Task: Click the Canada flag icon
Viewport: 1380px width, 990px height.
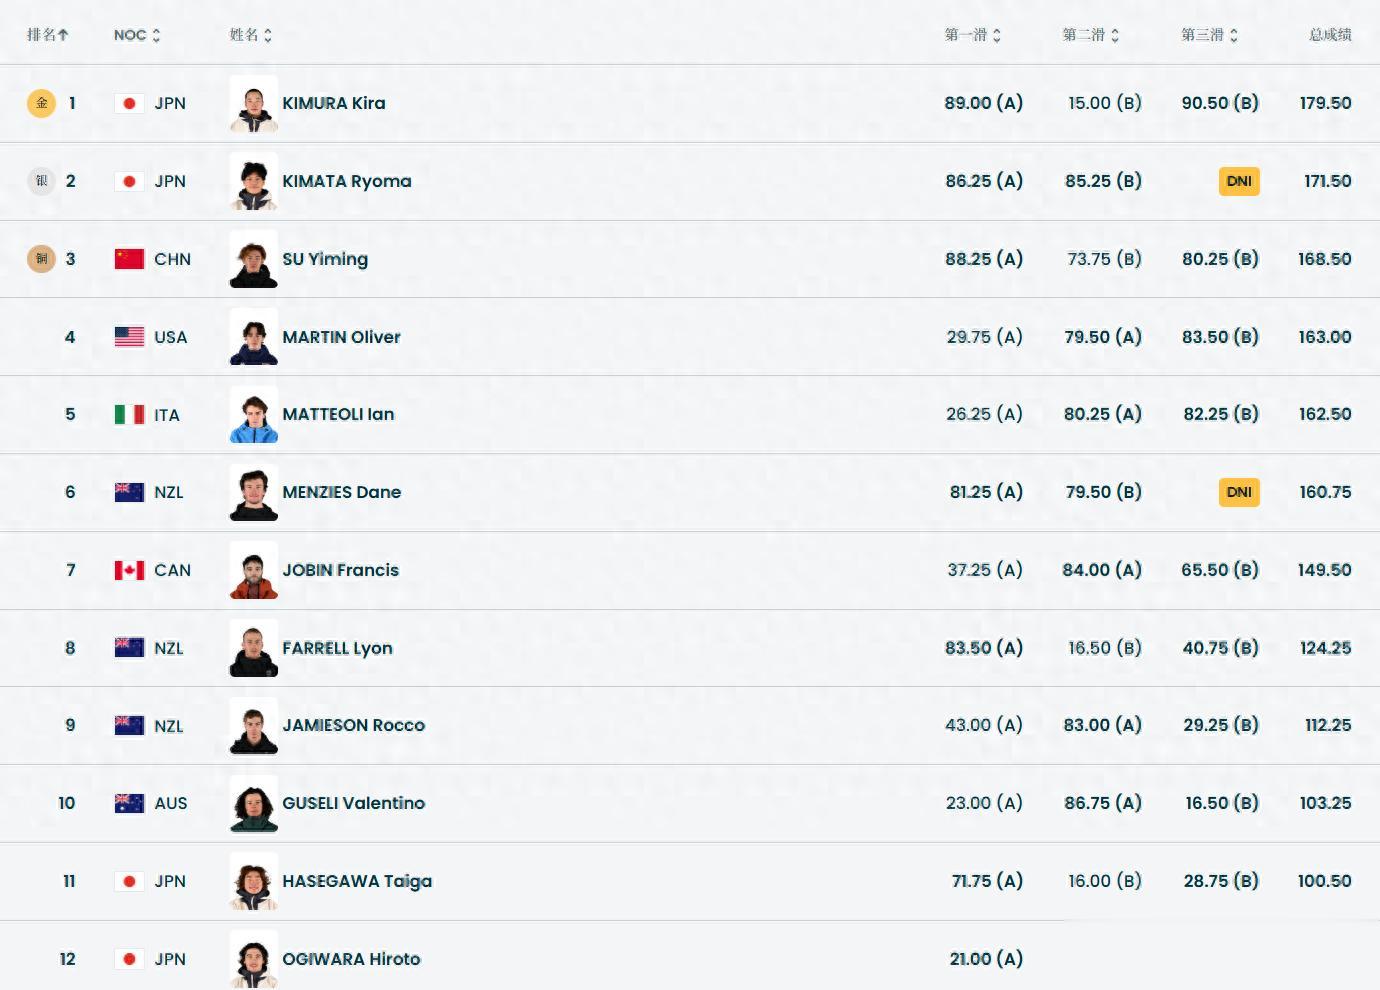Action: click(x=129, y=570)
